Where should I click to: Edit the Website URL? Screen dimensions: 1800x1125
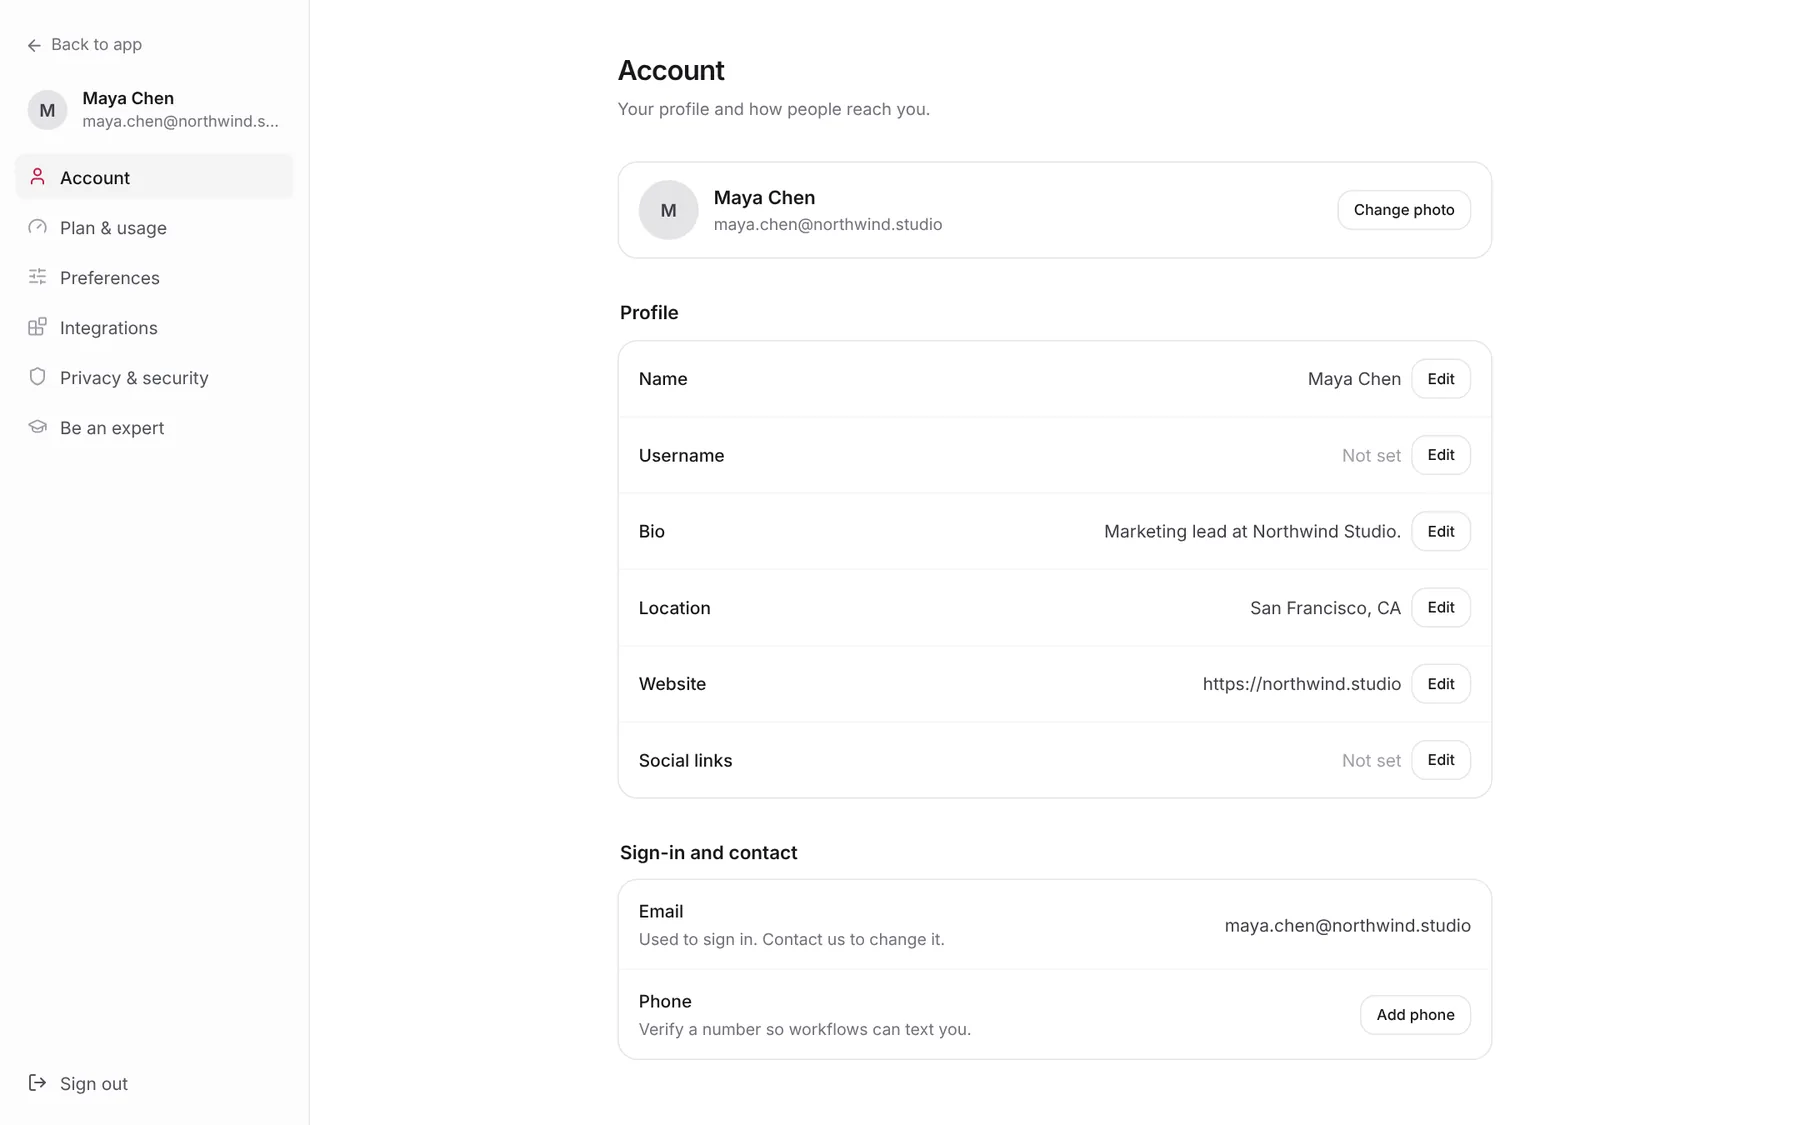[x=1440, y=684]
